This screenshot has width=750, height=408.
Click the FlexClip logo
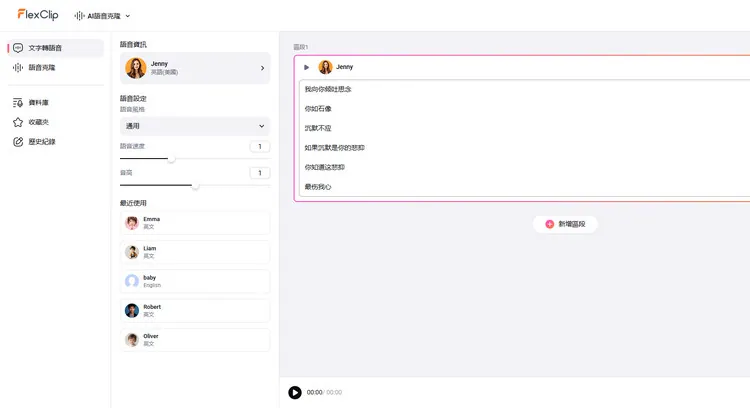(x=38, y=15)
